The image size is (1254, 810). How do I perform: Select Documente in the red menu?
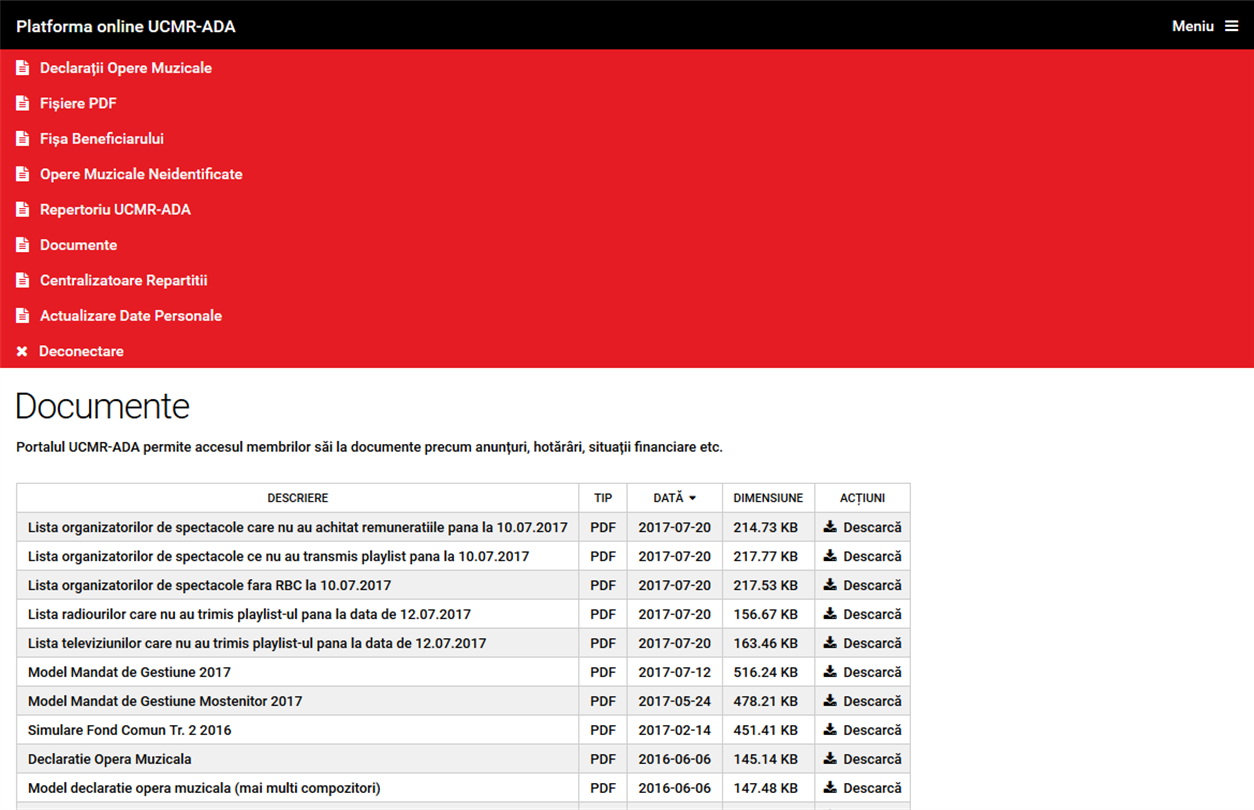78,245
